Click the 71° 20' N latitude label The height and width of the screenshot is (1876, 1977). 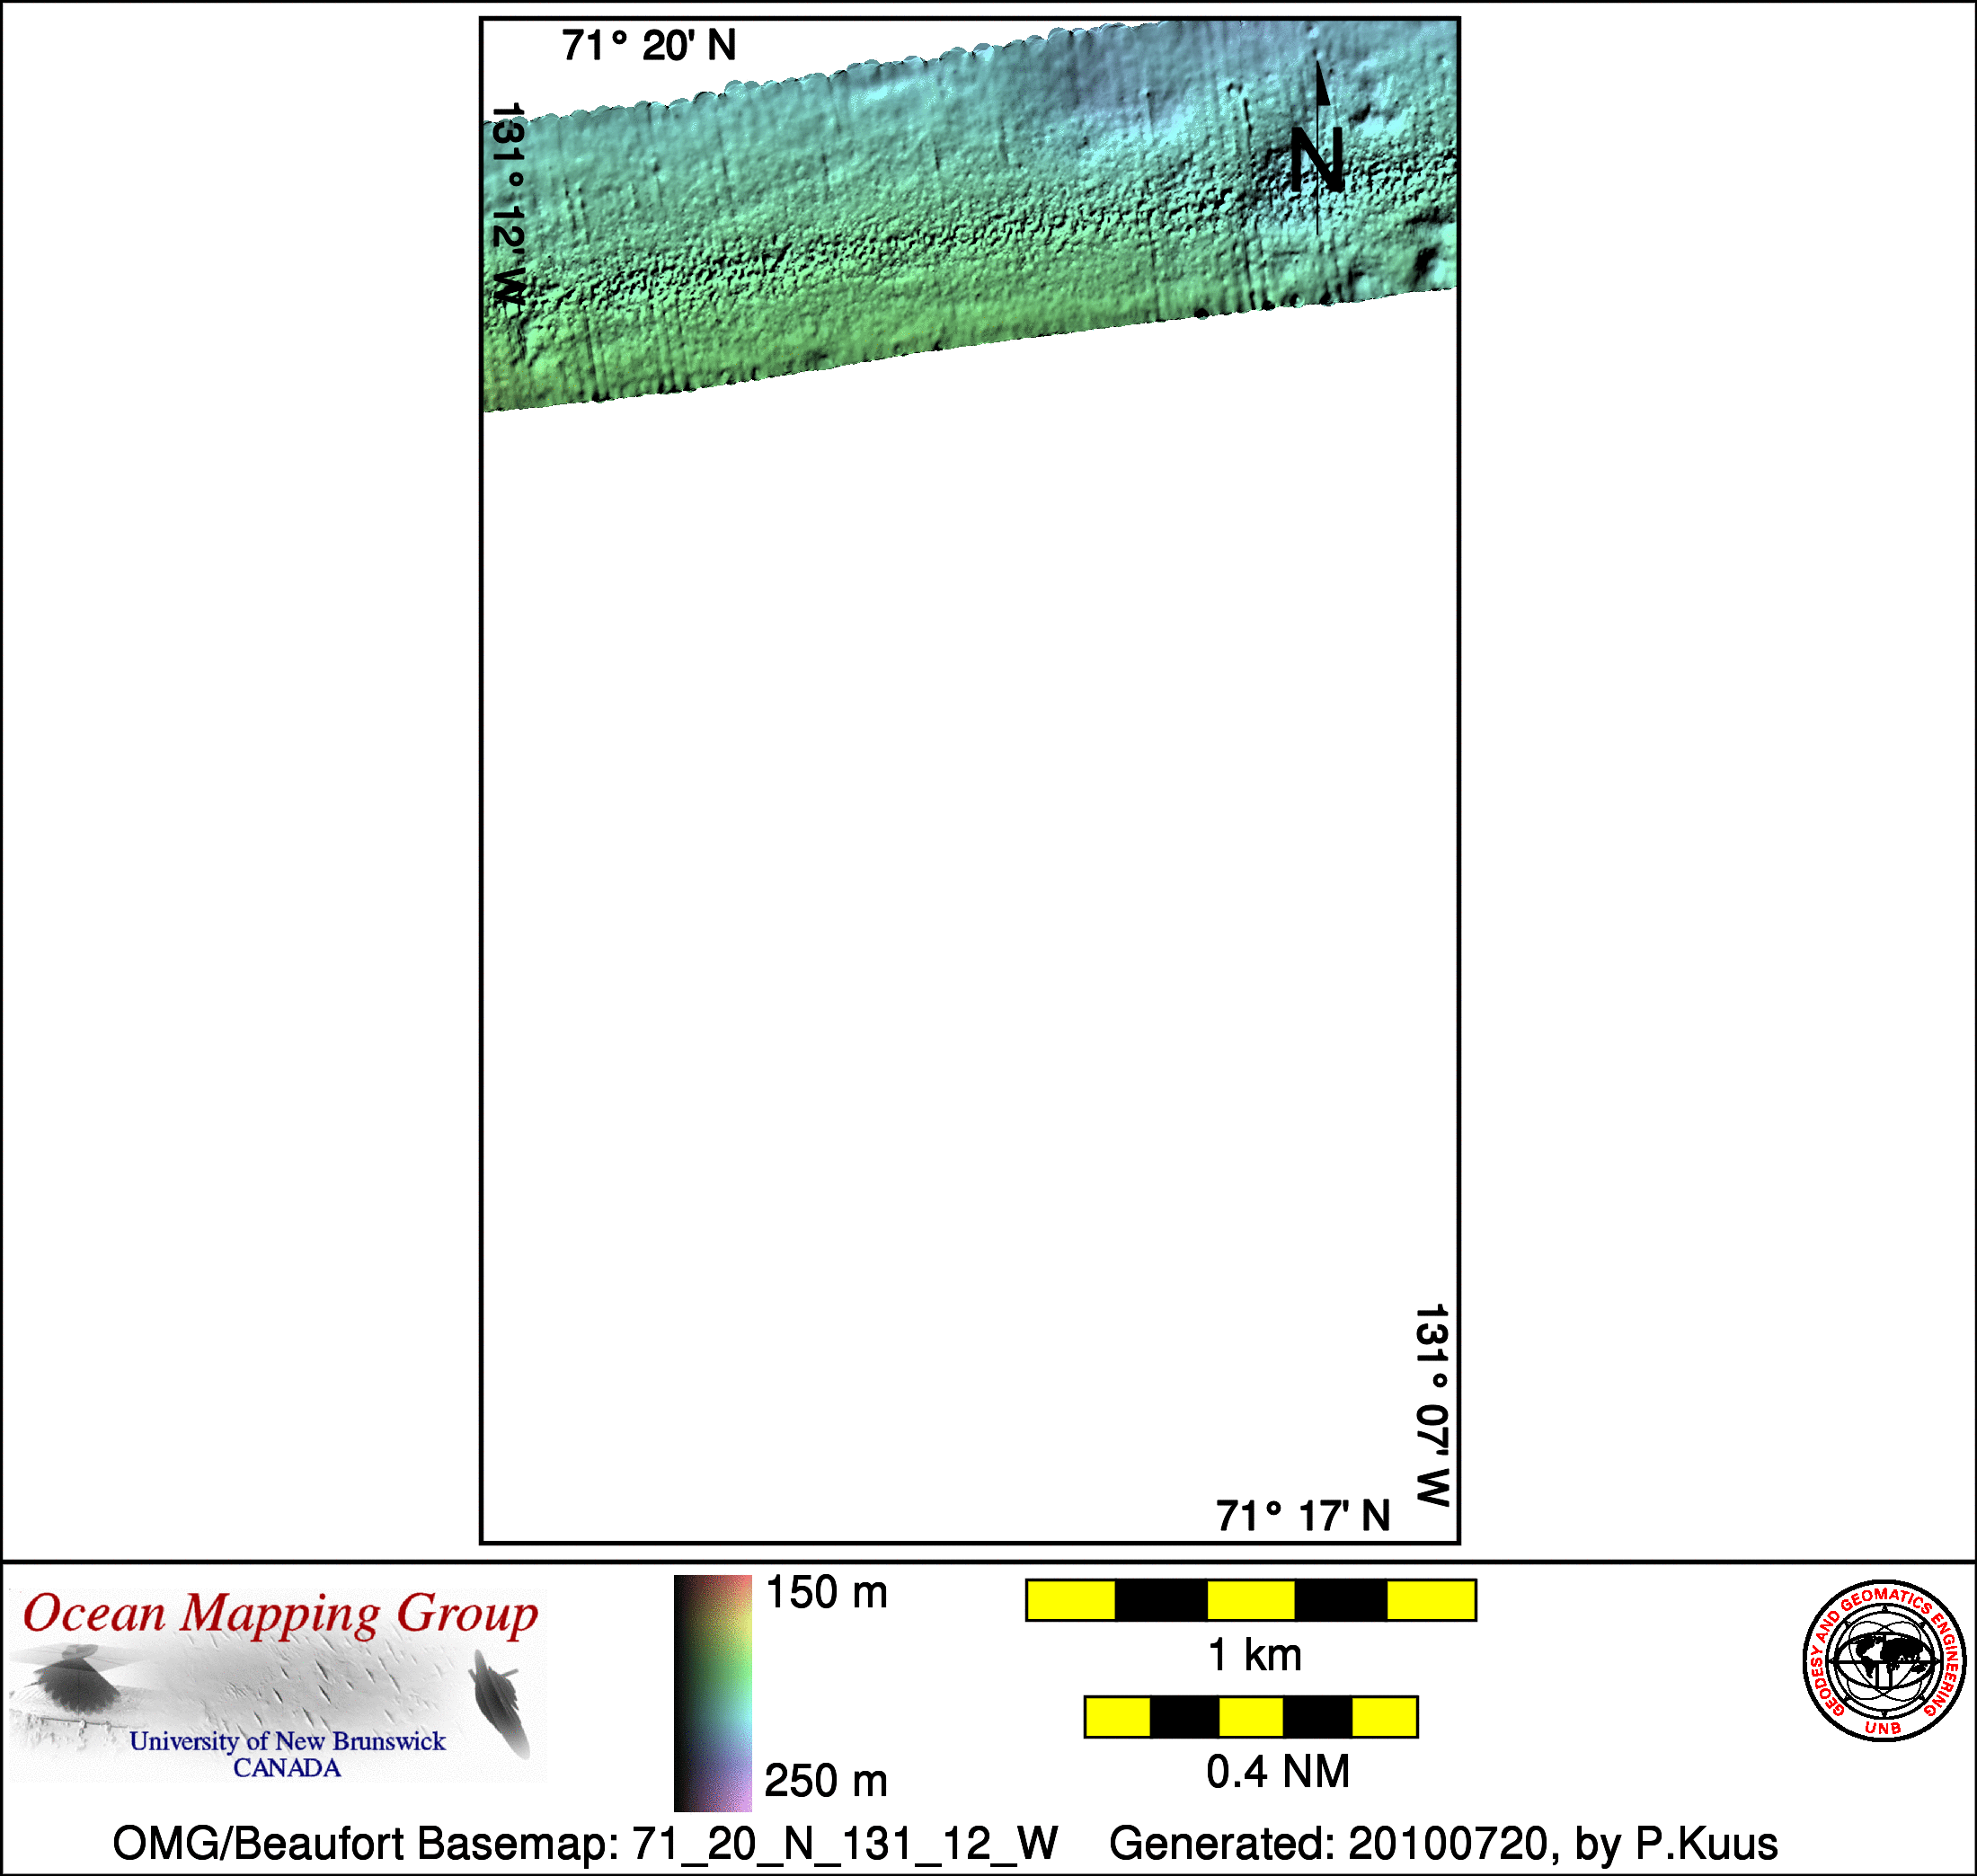point(648,46)
